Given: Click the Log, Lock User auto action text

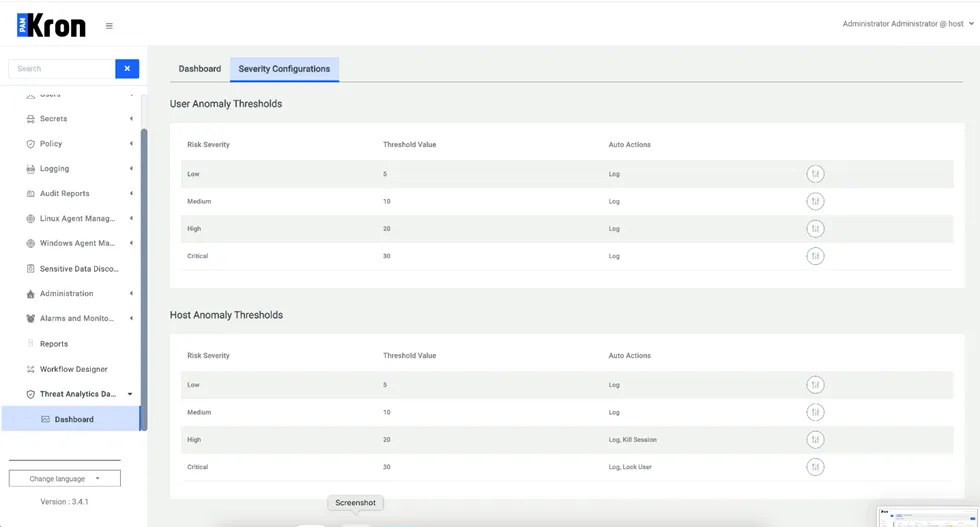Looking at the screenshot, I should pyautogui.click(x=630, y=467).
